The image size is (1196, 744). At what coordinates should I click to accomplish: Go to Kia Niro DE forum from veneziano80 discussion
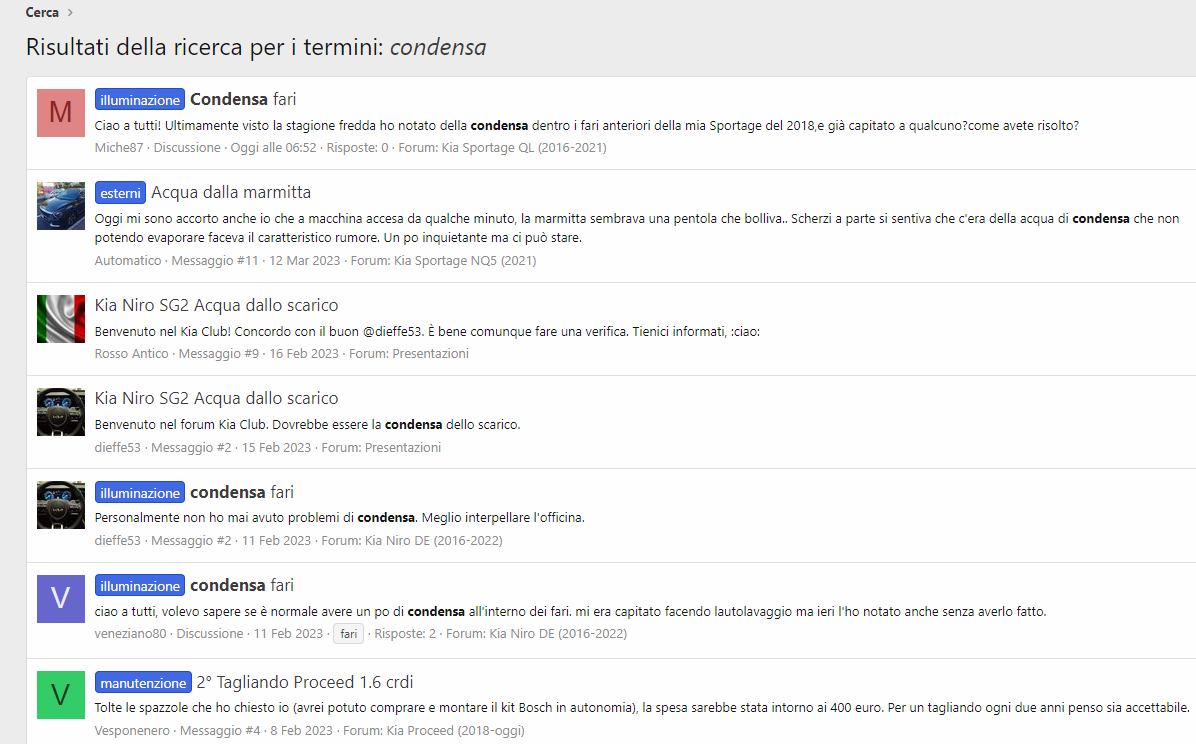click(558, 633)
